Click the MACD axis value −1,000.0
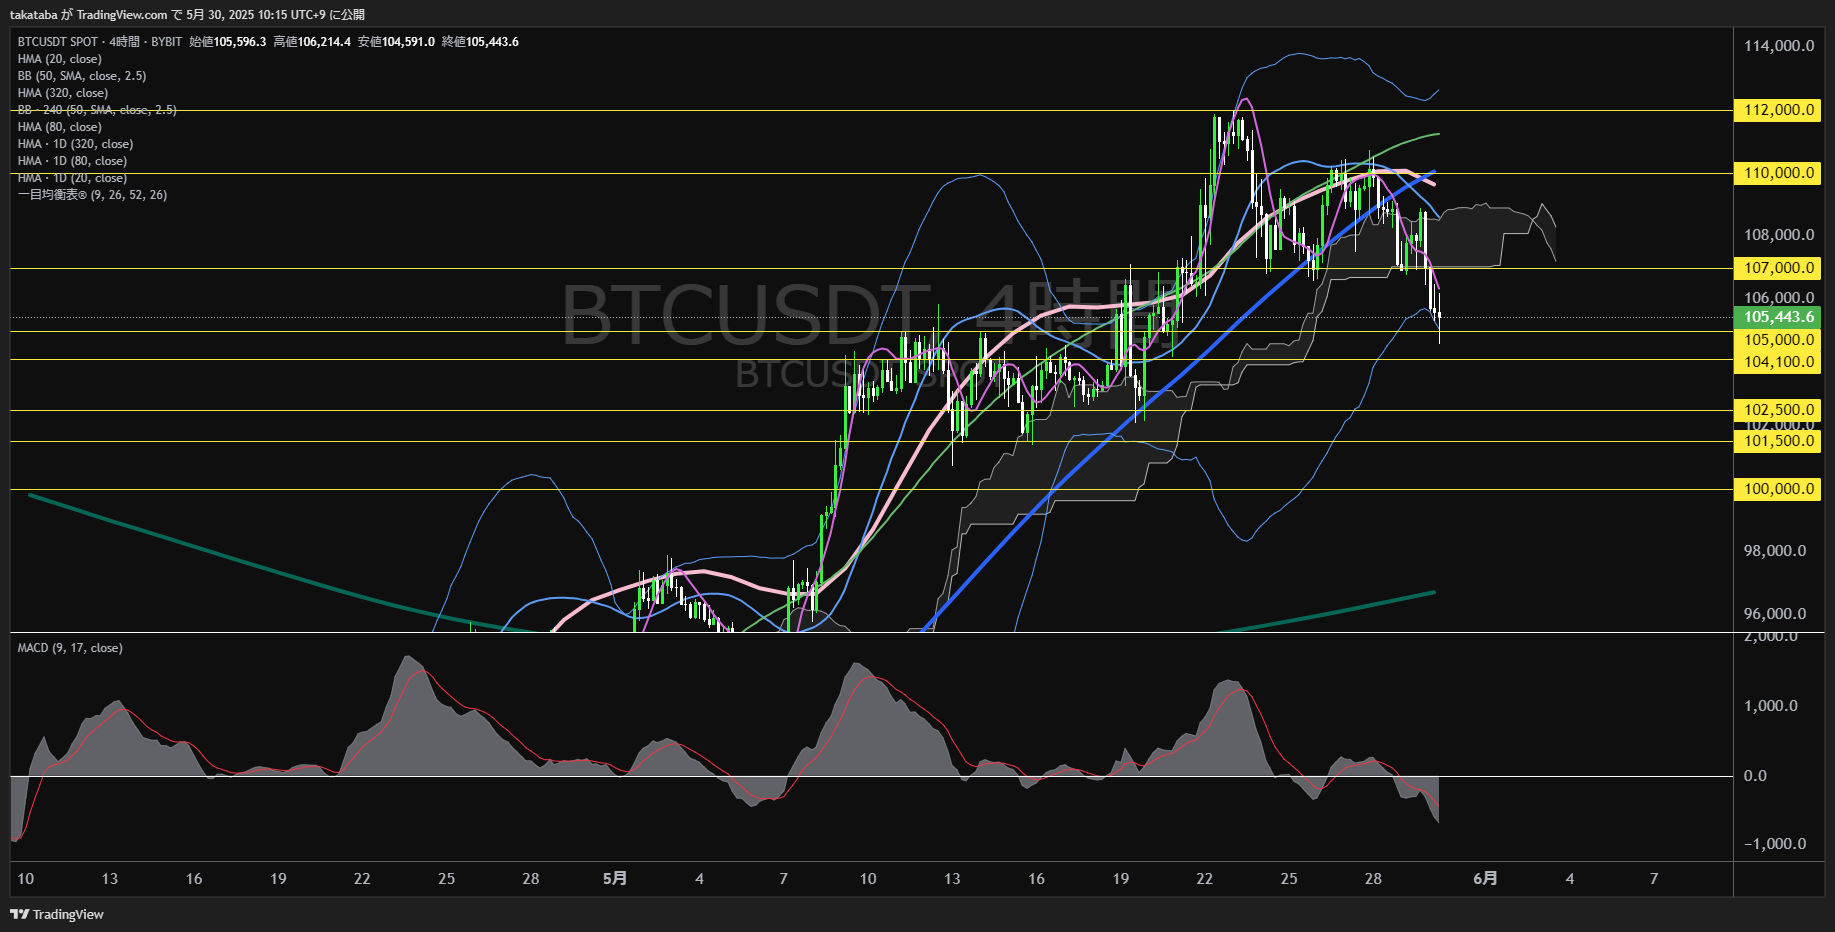Image resolution: width=1835 pixels, height=932 pixels. (x=1775, y=844)
